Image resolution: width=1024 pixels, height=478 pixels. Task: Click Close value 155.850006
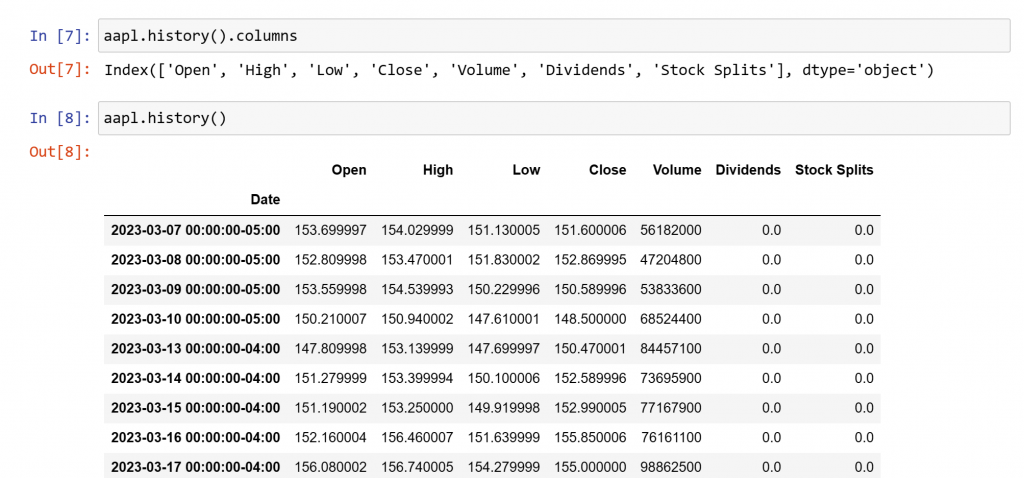click(590, 438)
